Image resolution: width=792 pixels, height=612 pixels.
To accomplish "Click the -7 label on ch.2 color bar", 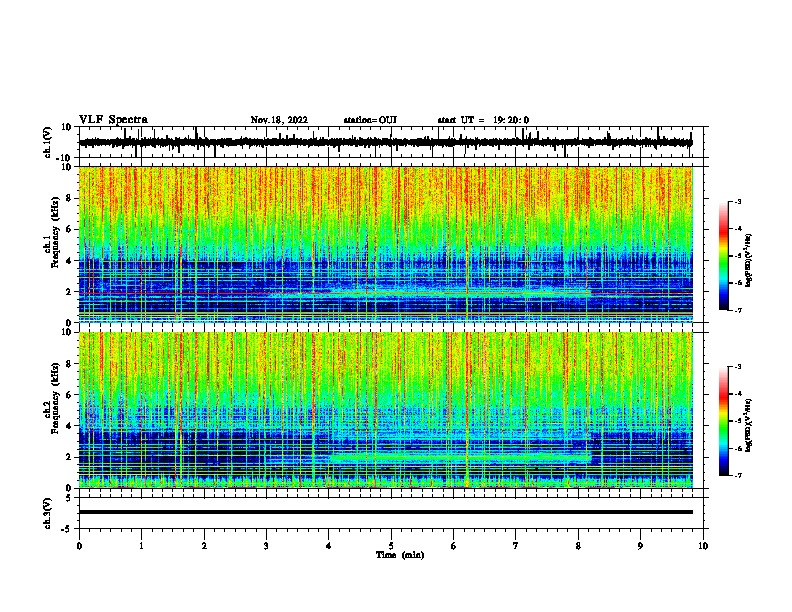I will 737,475.
